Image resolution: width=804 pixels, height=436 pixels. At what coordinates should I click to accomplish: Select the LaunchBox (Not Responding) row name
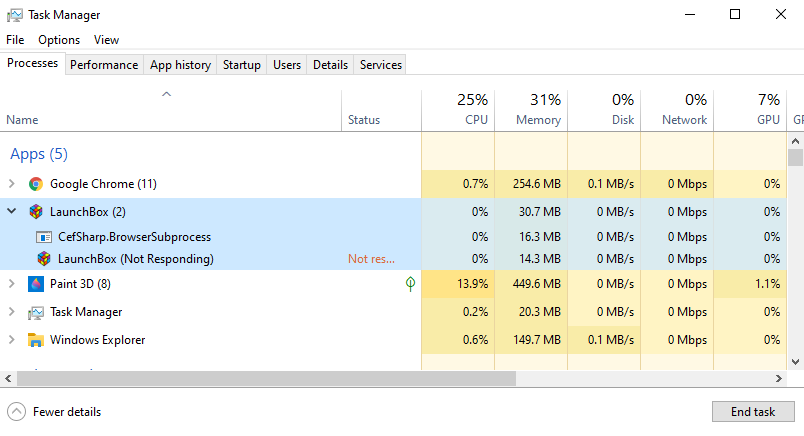136,259
